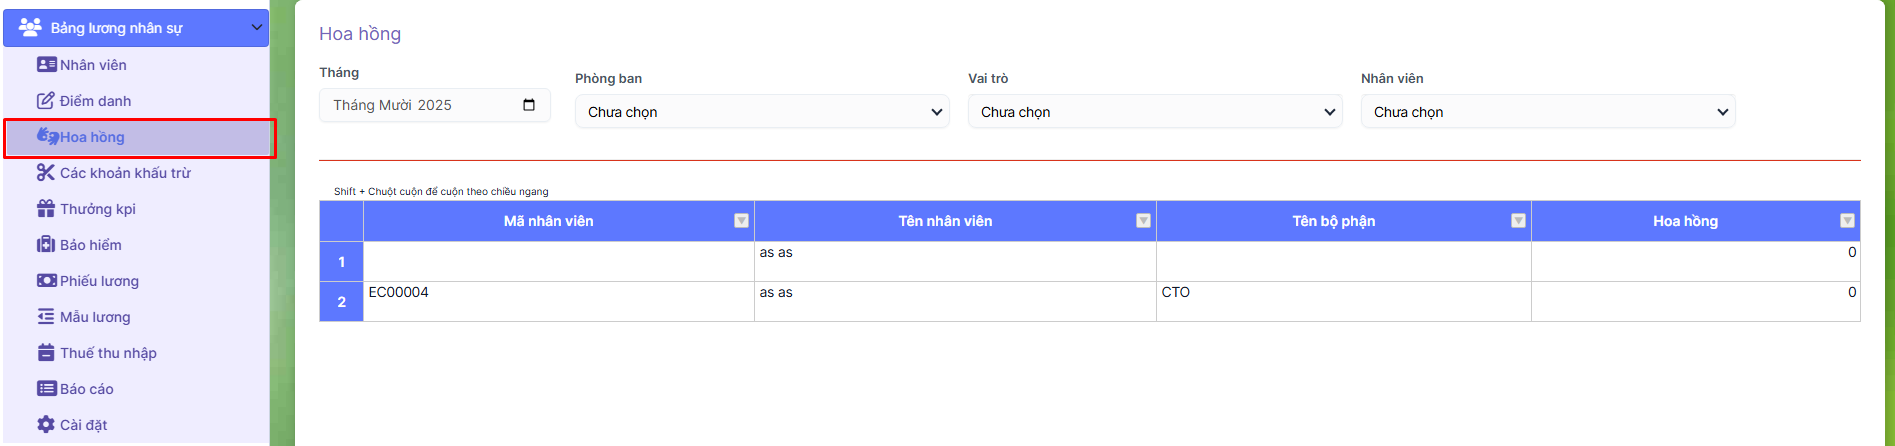Go to the Báo cáo menu item

pyautogui.click(x=86, y=389)
